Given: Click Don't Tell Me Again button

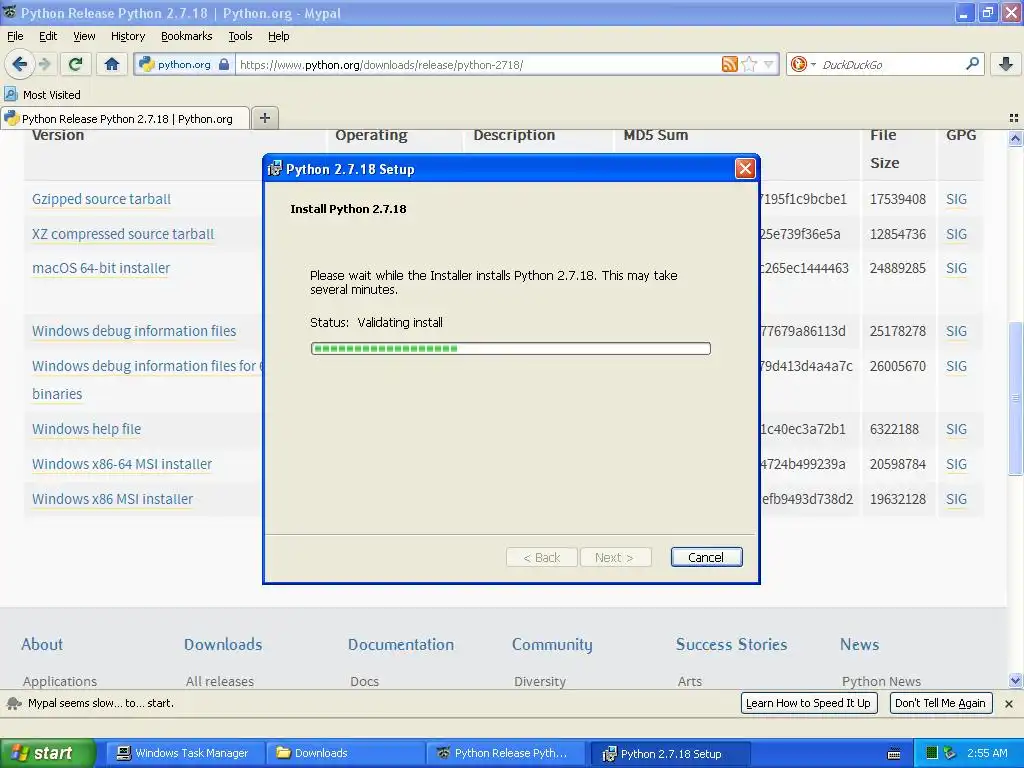Looking at the screenshot, I should (940, 703).
